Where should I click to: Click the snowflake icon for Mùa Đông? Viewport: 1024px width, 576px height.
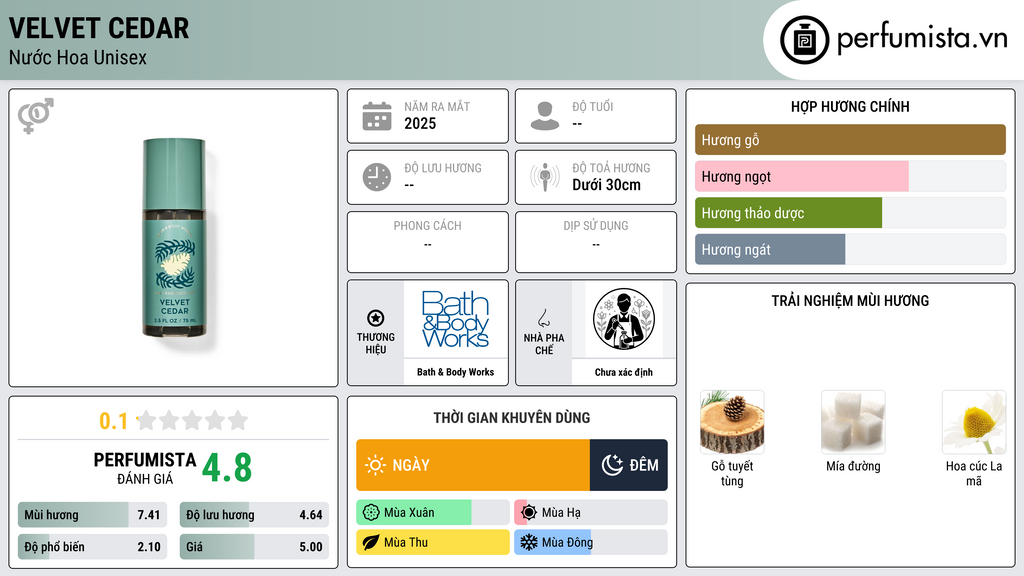pos(529,542)
